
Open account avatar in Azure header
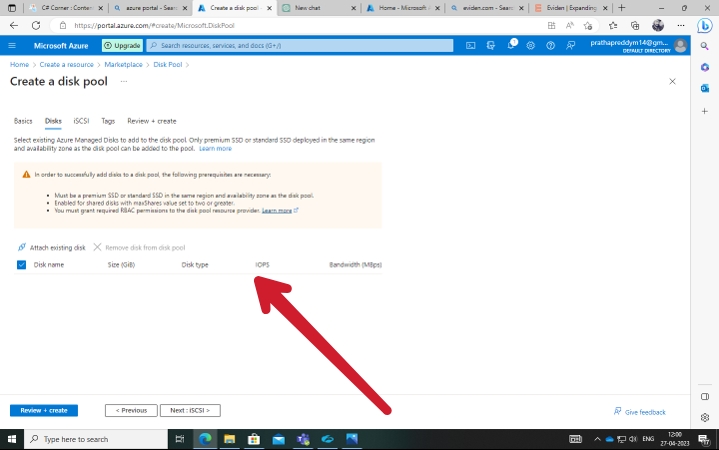[680, 45]
